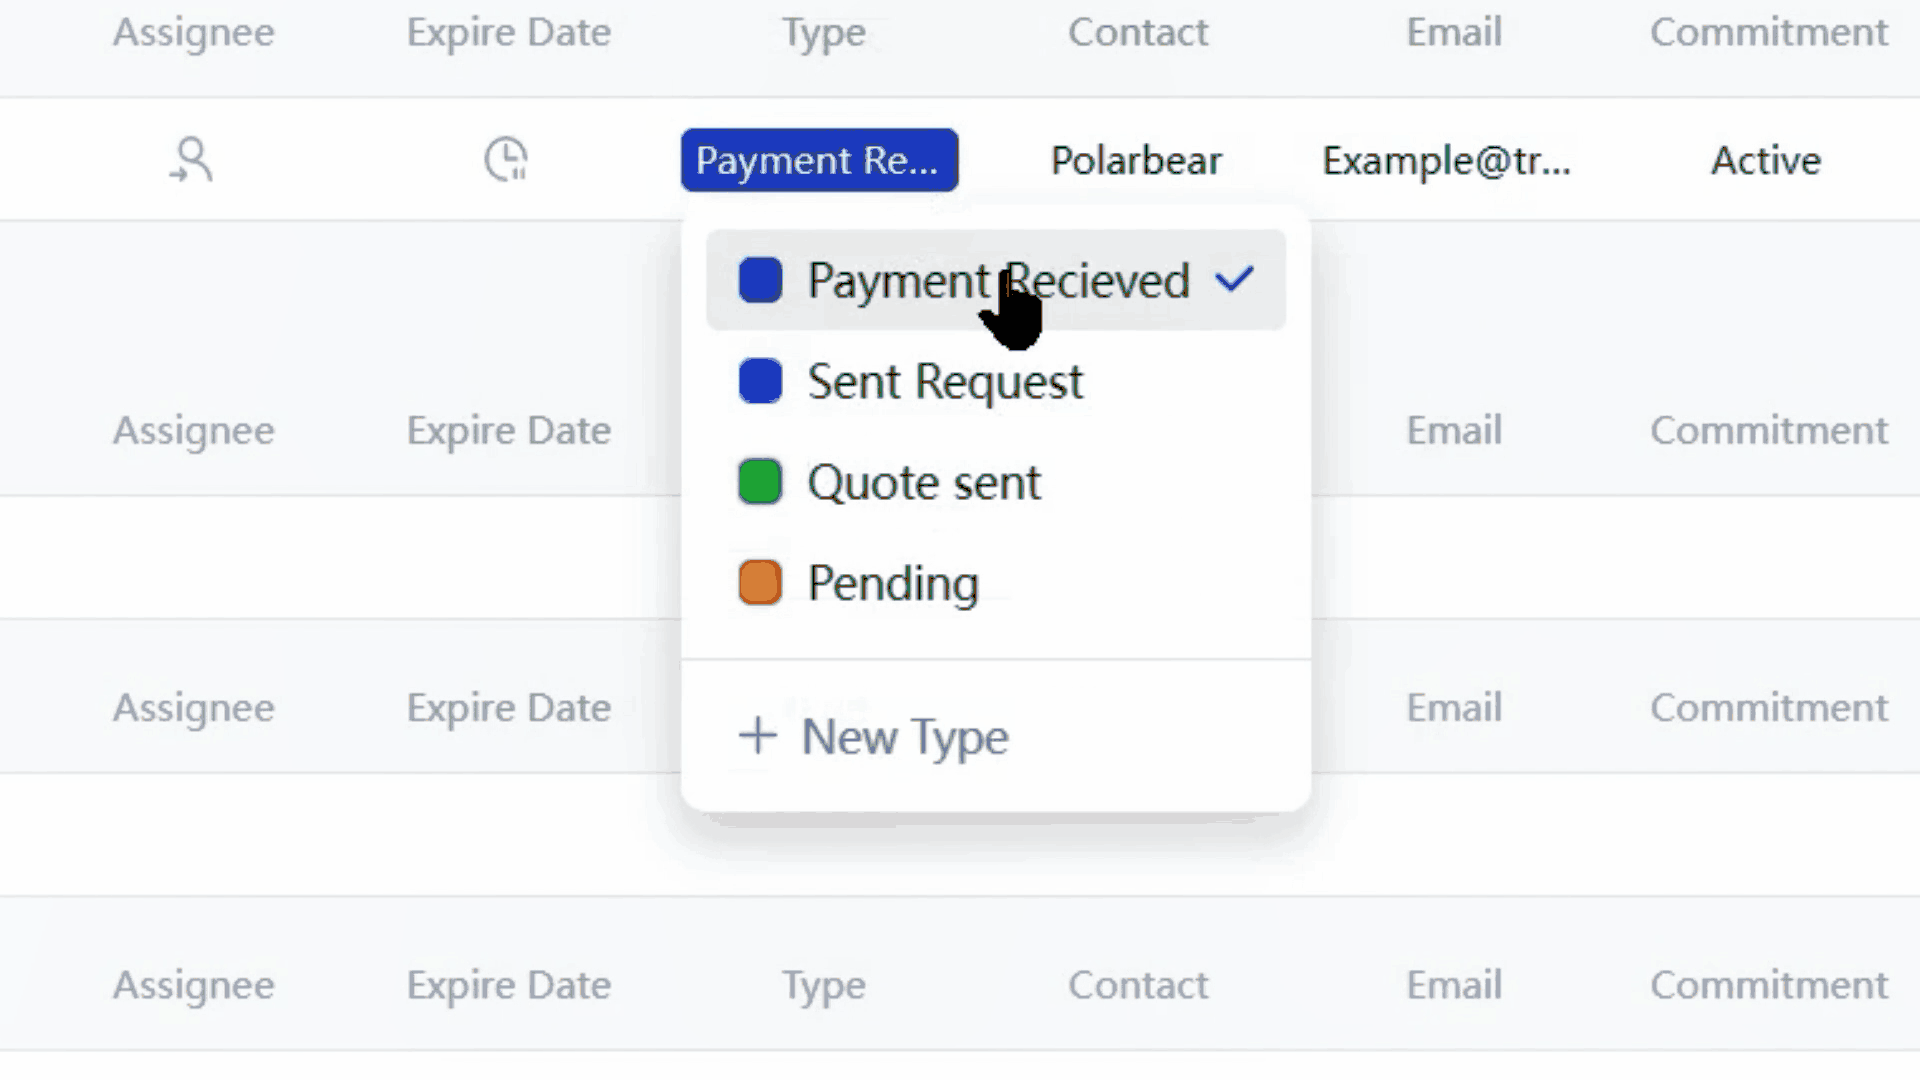1920x1080 pixels.
Task: Click the green color swatch for Quote sent
Action: (x=760, y=483)
